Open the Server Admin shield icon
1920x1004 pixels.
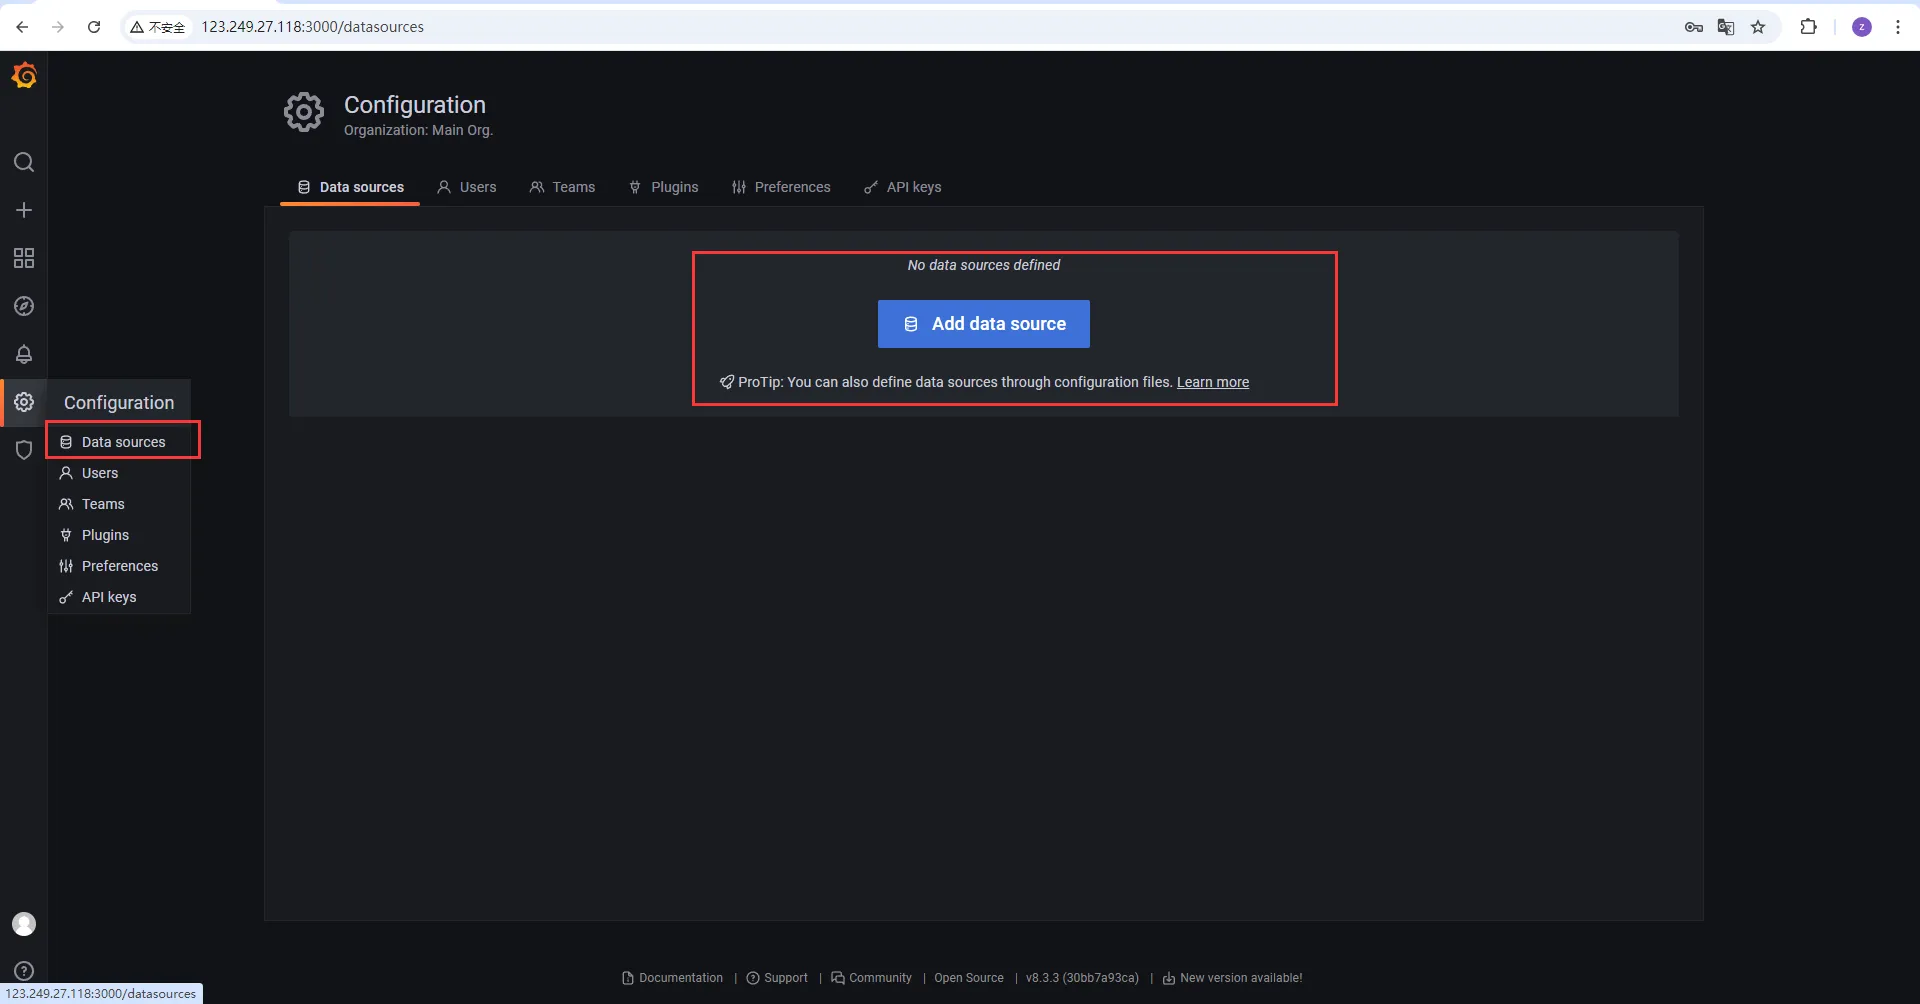click(24, 450)
